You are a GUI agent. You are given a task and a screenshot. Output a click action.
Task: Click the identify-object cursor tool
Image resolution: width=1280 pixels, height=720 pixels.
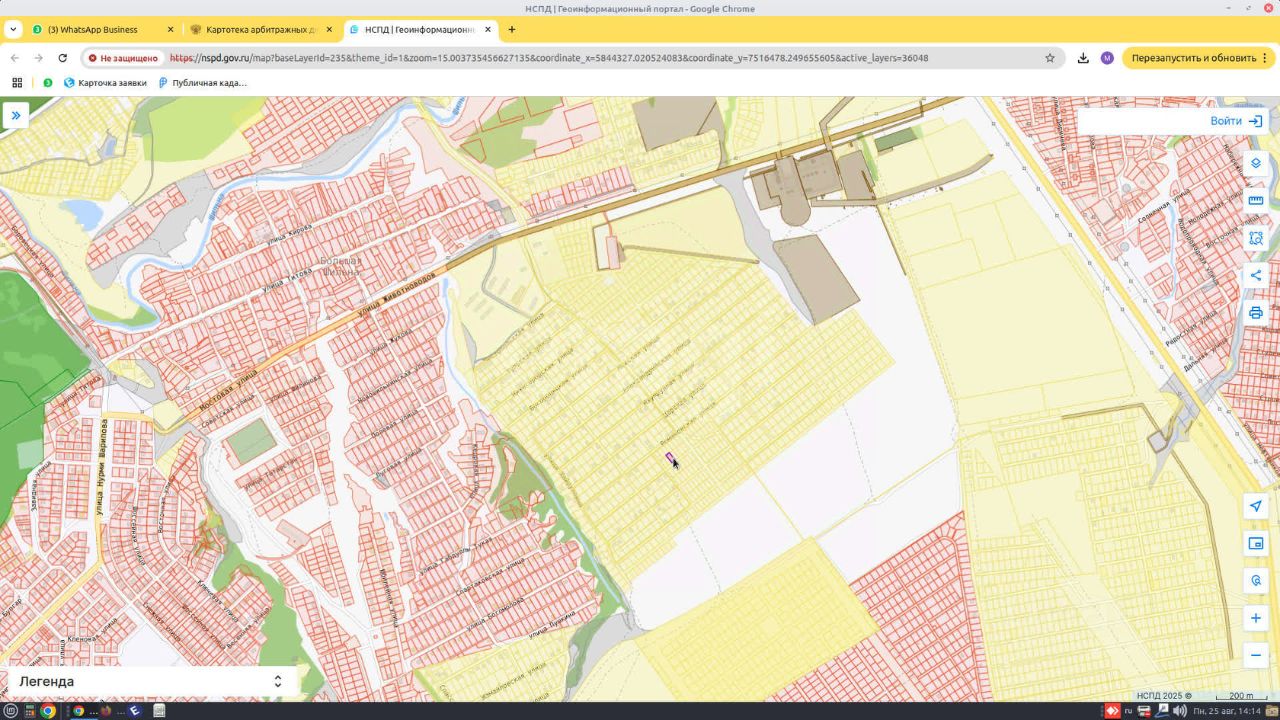(x=1256, y=581)
